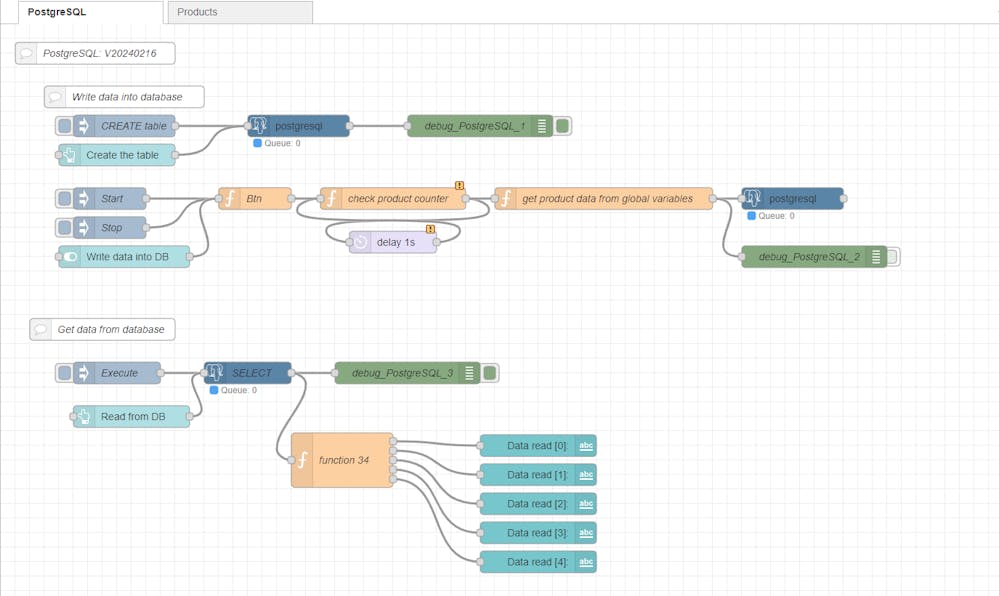This screenshot has height=596, width=999.
Task: Click the elephant icon on the SELECT node
Action: point(215,372)
